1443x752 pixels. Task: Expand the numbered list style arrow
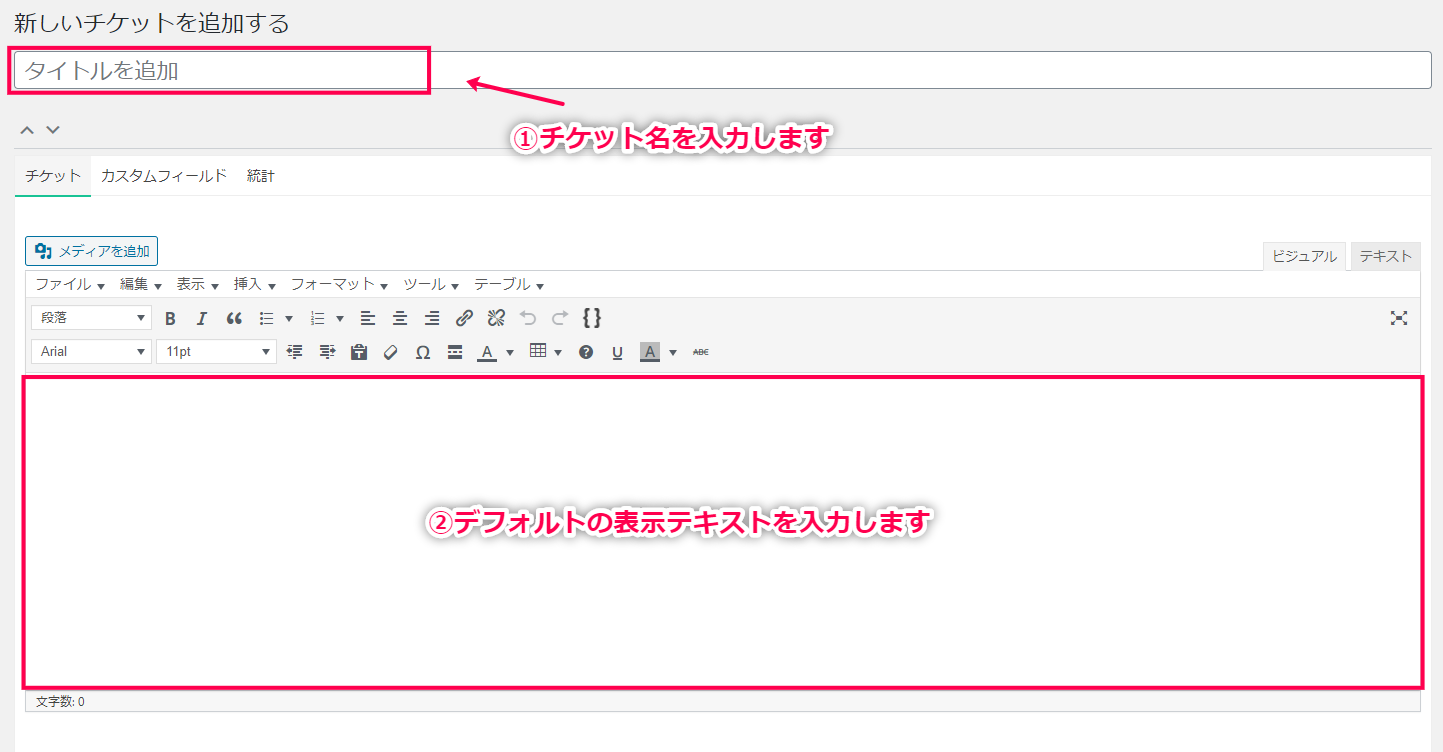coord(340,319)
